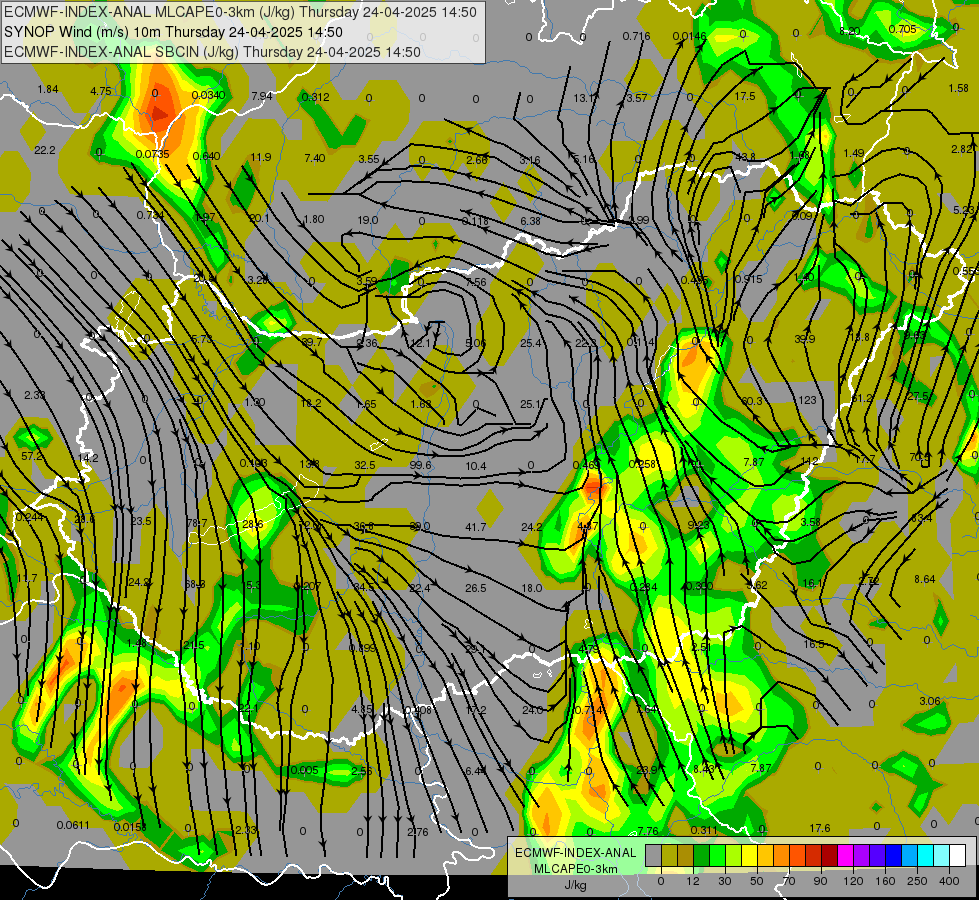Click the map value 1.58
This screenshot has height=900, width=979.
click(x=958, y=88)
